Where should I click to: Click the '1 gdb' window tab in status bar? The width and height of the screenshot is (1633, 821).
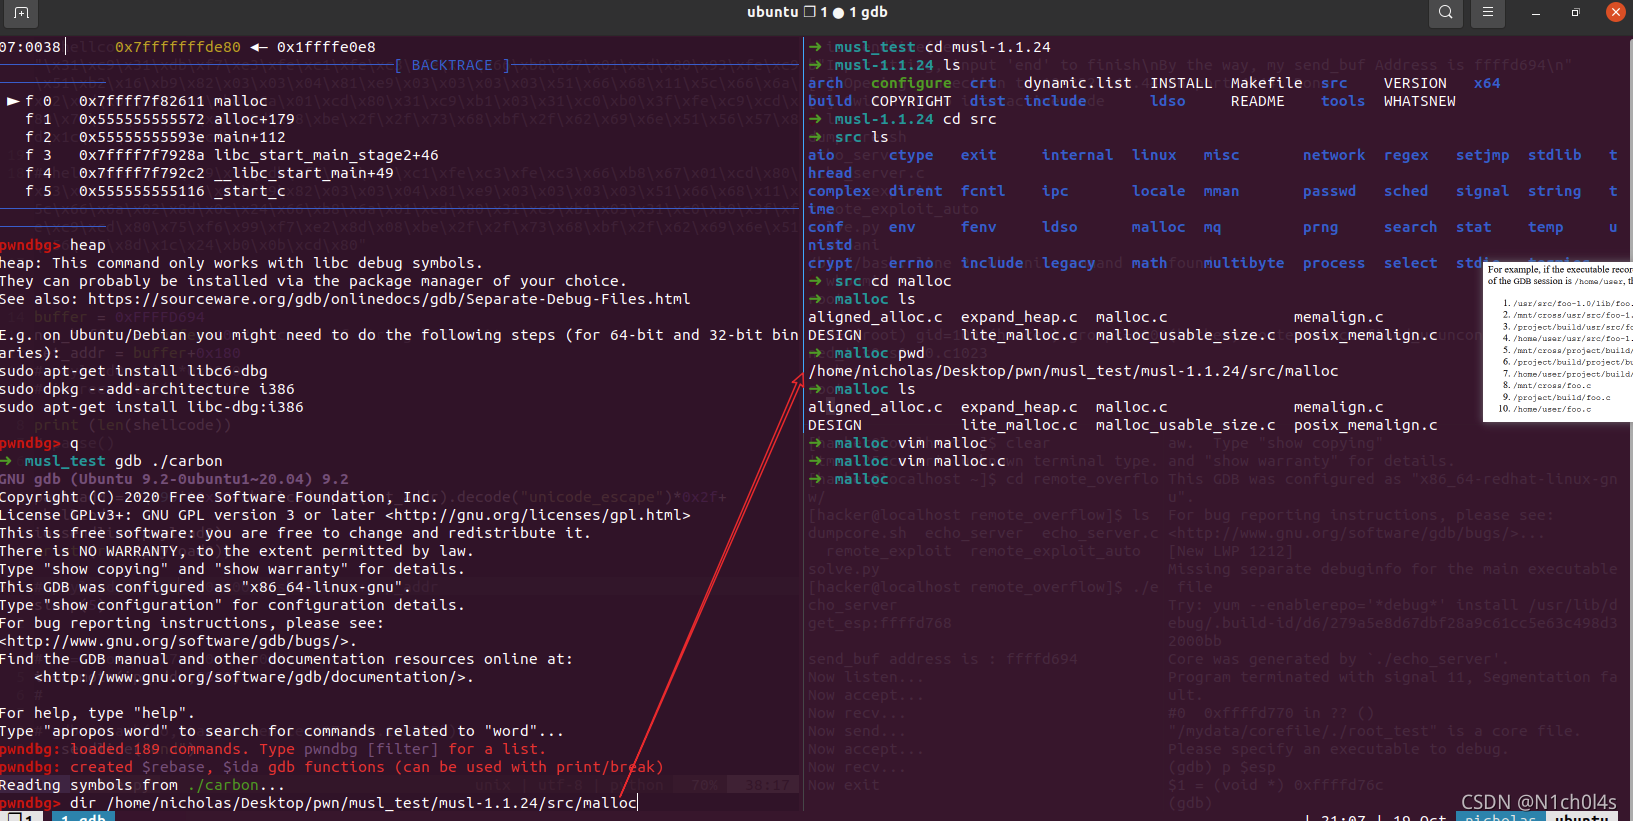point(83,816)
